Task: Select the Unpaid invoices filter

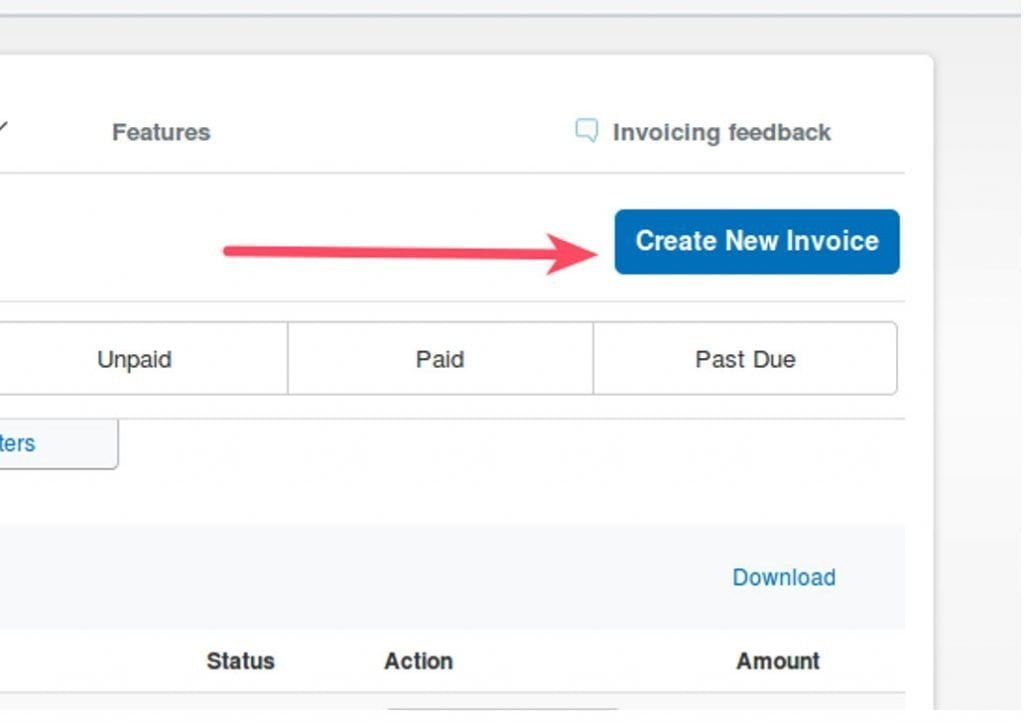Action: click(x=134, y=359)
